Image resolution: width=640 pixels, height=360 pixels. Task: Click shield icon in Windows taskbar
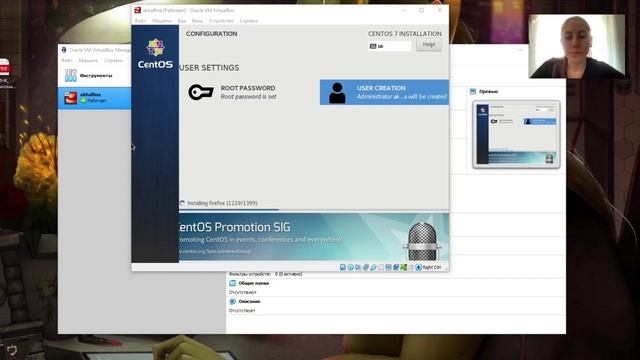12,350
